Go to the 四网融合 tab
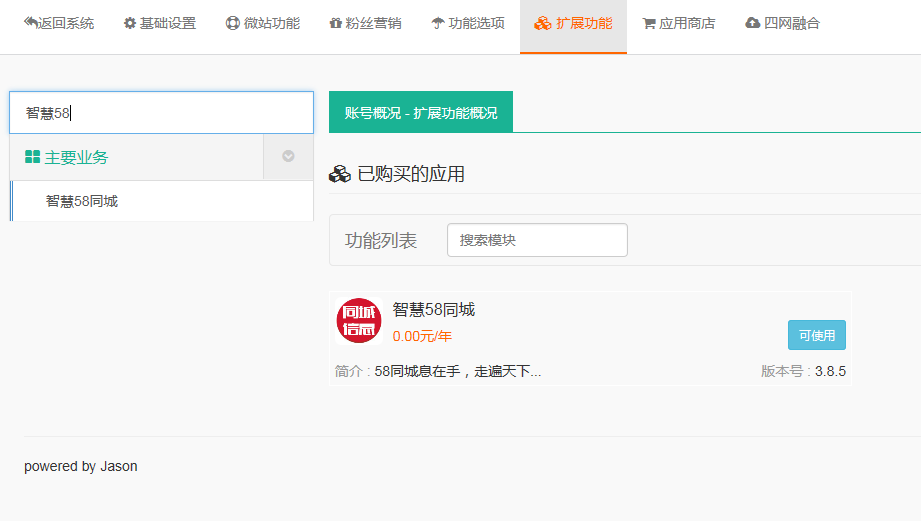The image size is (921, 521). pyautogui.click(x=782, y=23)
